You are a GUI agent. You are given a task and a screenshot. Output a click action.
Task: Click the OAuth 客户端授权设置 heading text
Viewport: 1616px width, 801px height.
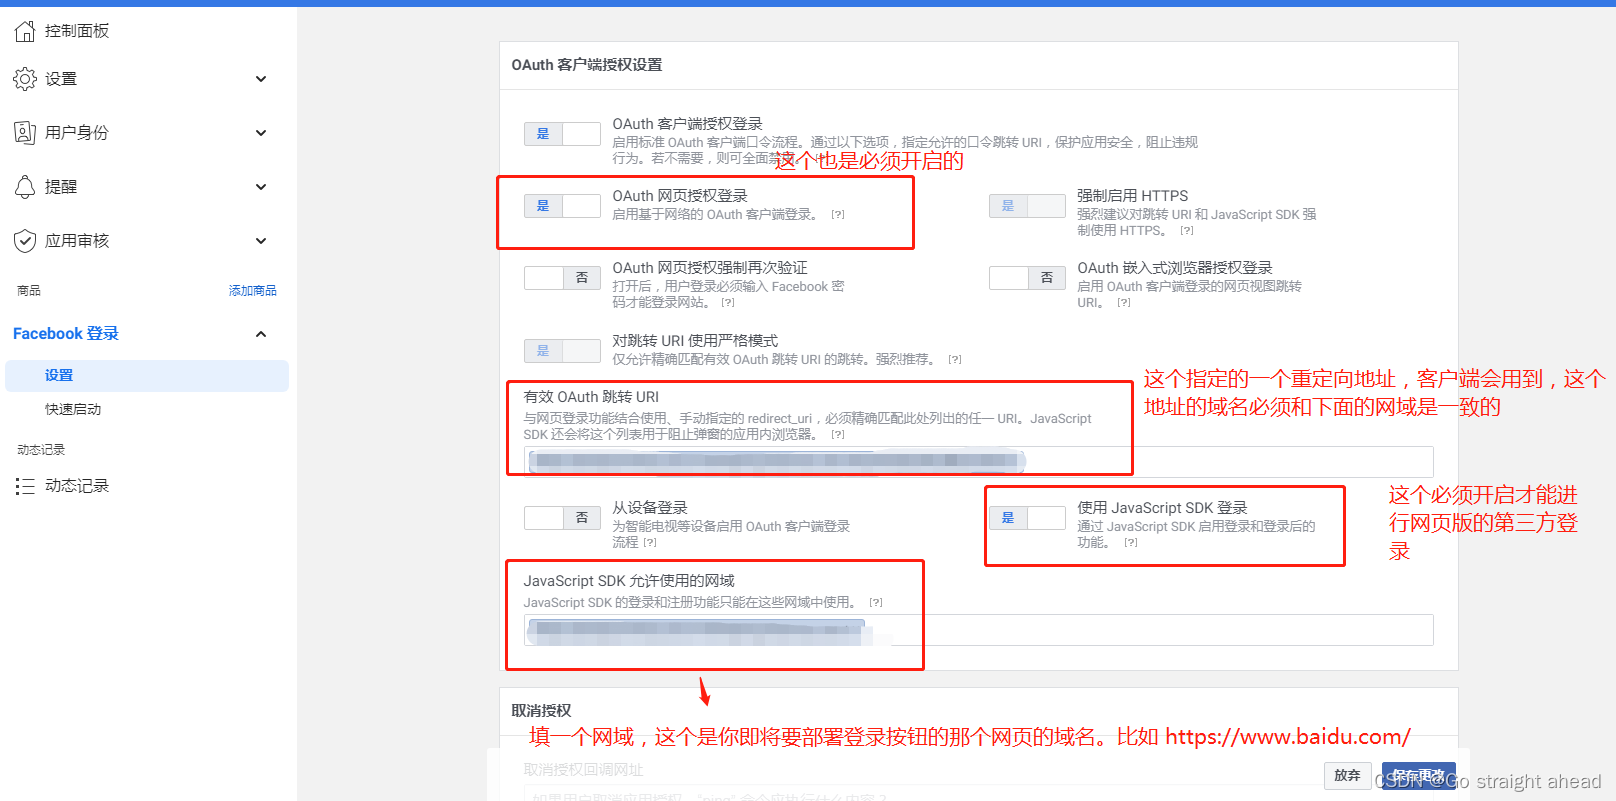[x=587, y=65]
